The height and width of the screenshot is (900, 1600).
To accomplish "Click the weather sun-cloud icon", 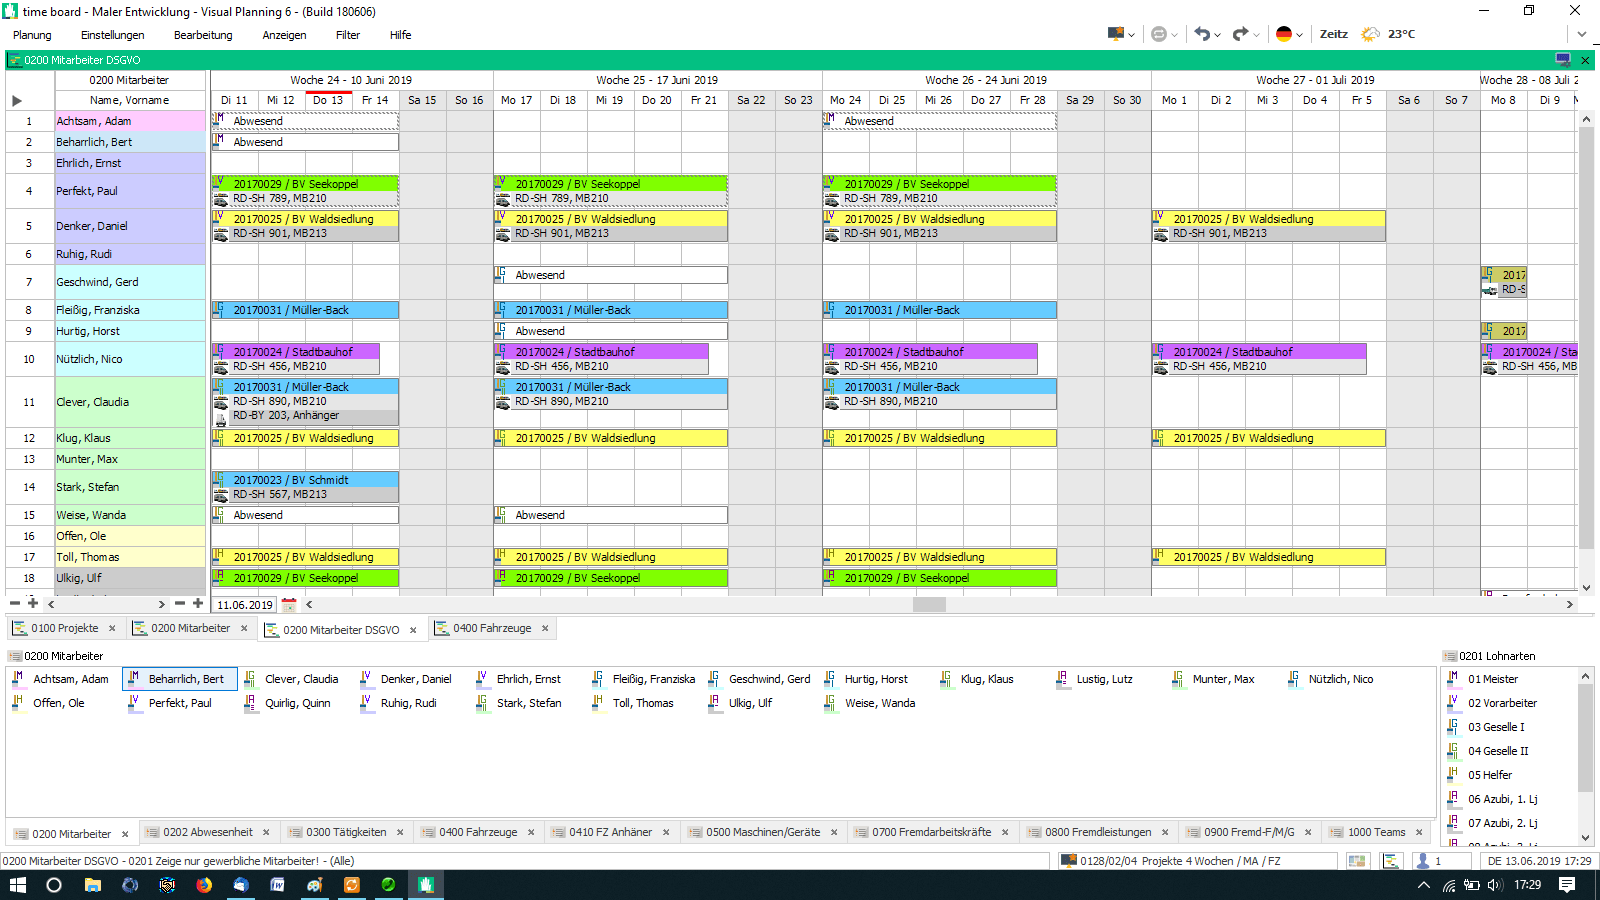I will pyautogui.click(x=1370, y=34).
